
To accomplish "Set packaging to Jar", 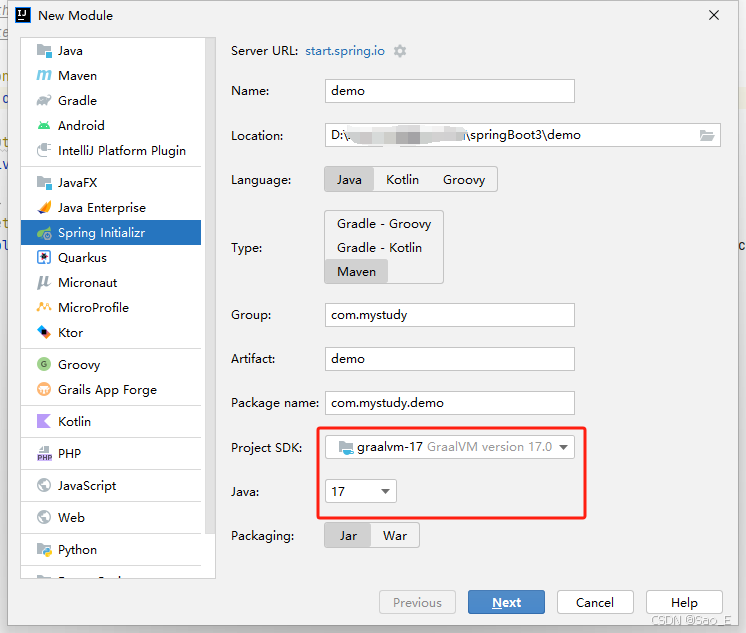I will 348,535.
